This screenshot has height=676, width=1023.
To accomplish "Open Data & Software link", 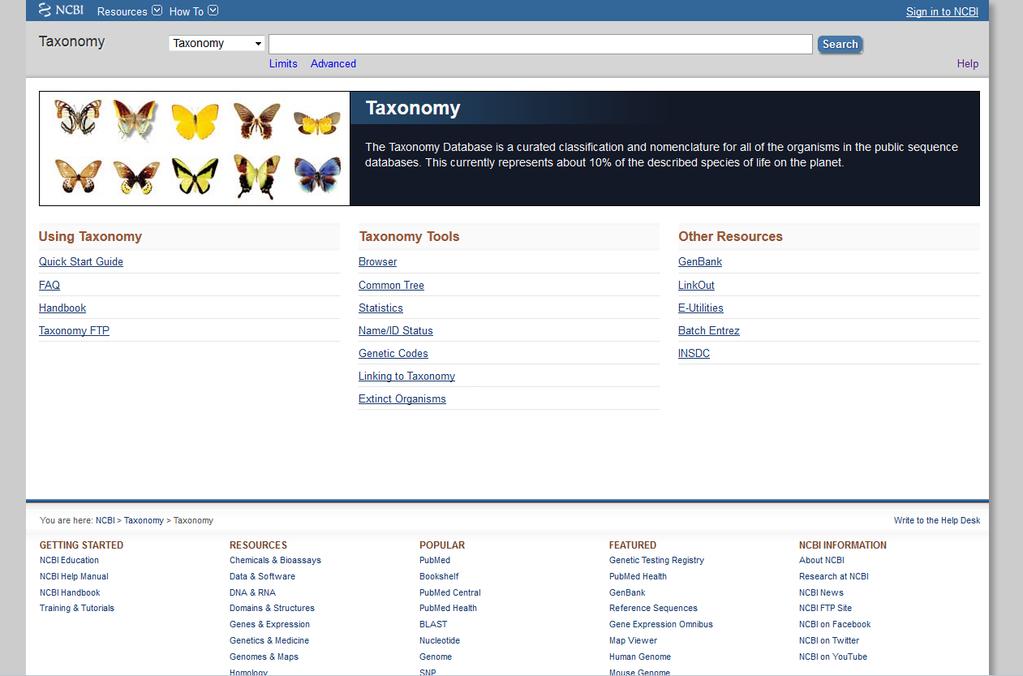I will tap(262, 577).
